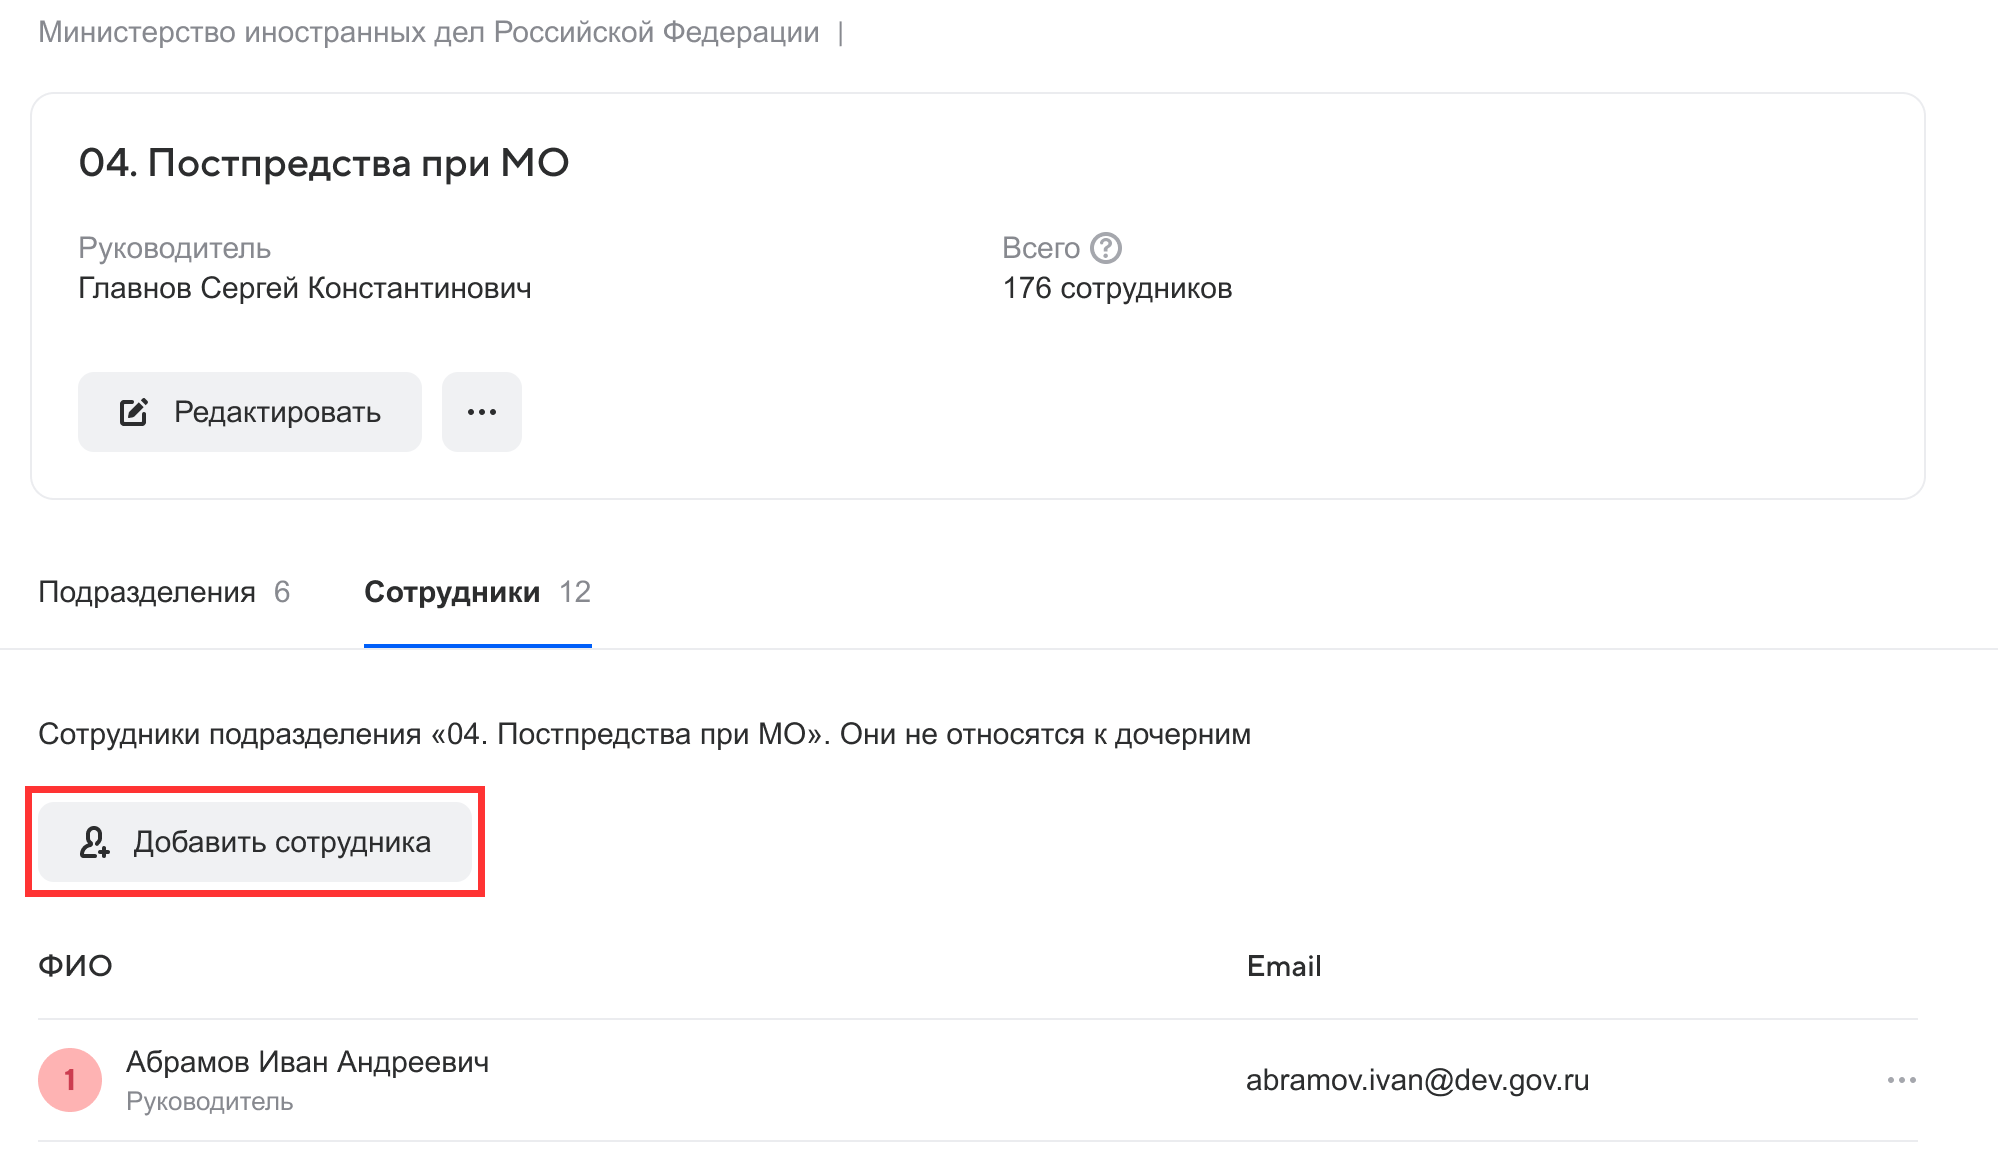
Task: Click the description text above "Добавить сотрудника"
Action: [644, 734]
